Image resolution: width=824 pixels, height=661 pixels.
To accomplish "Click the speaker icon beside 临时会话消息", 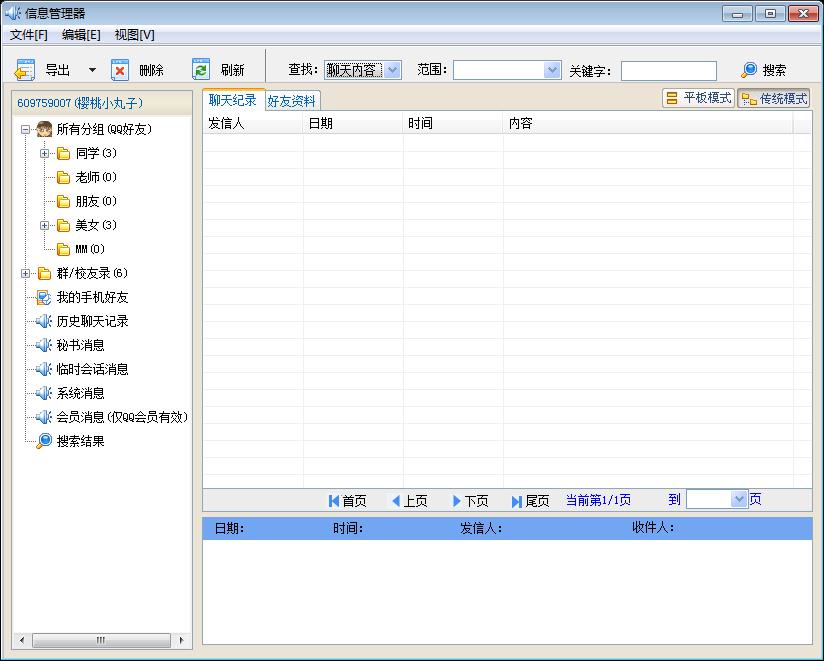I will pos(44,369).
